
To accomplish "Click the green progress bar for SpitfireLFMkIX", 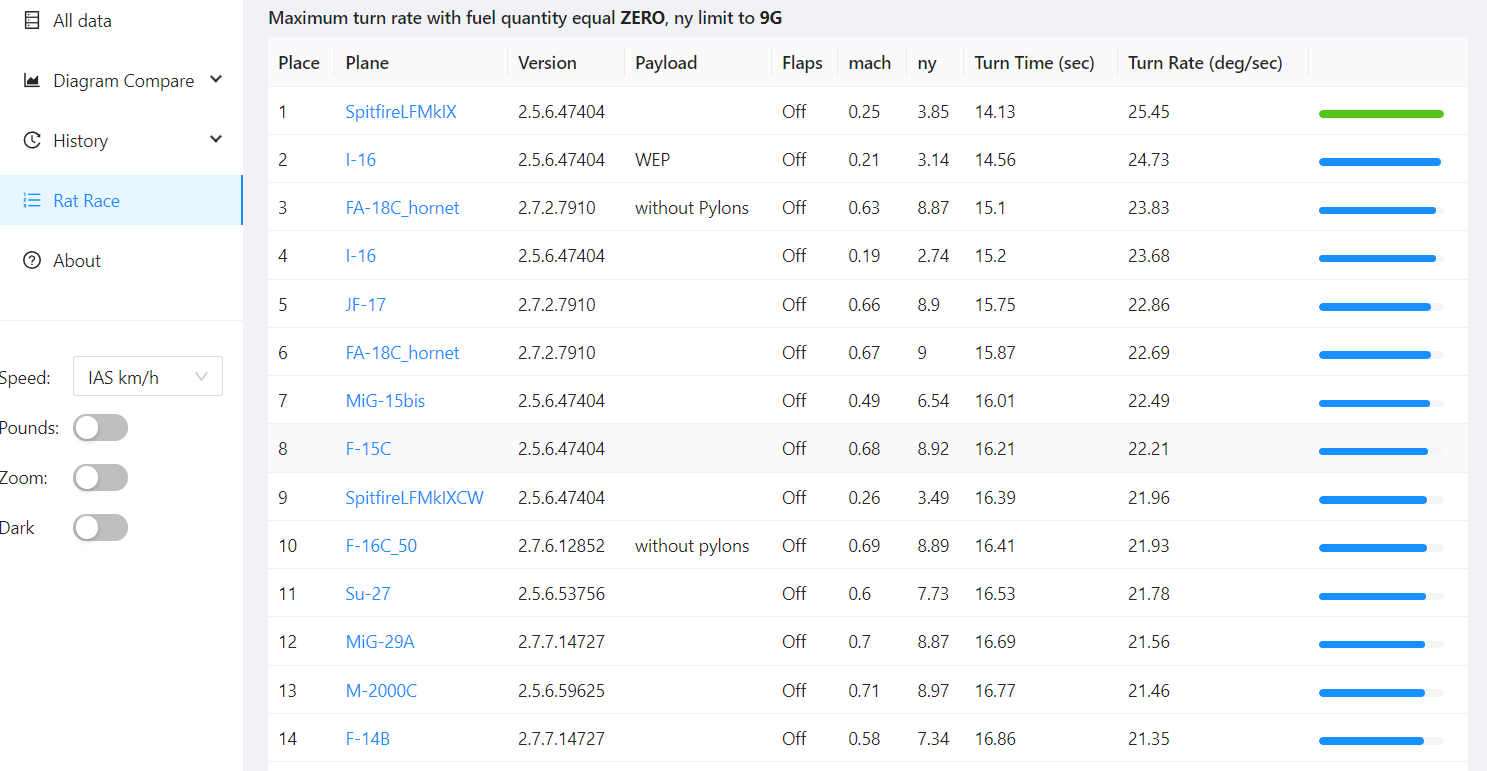I will pyautogui.click(x=1381, y=114).
